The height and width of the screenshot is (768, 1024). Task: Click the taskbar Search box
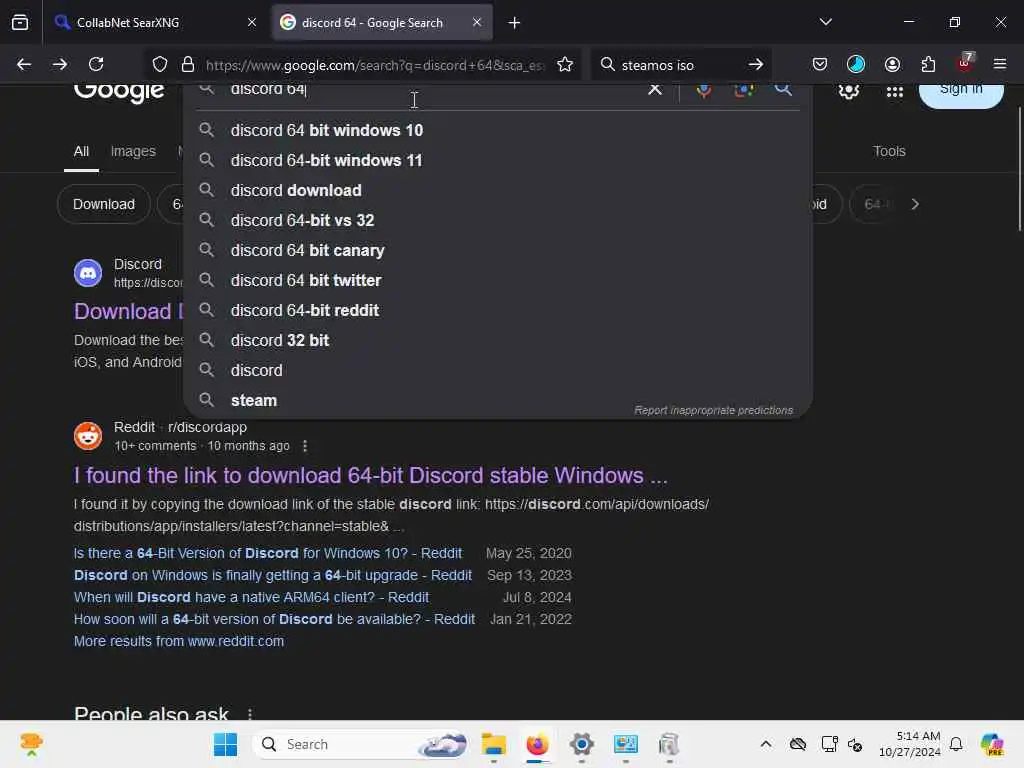(361, 744)
